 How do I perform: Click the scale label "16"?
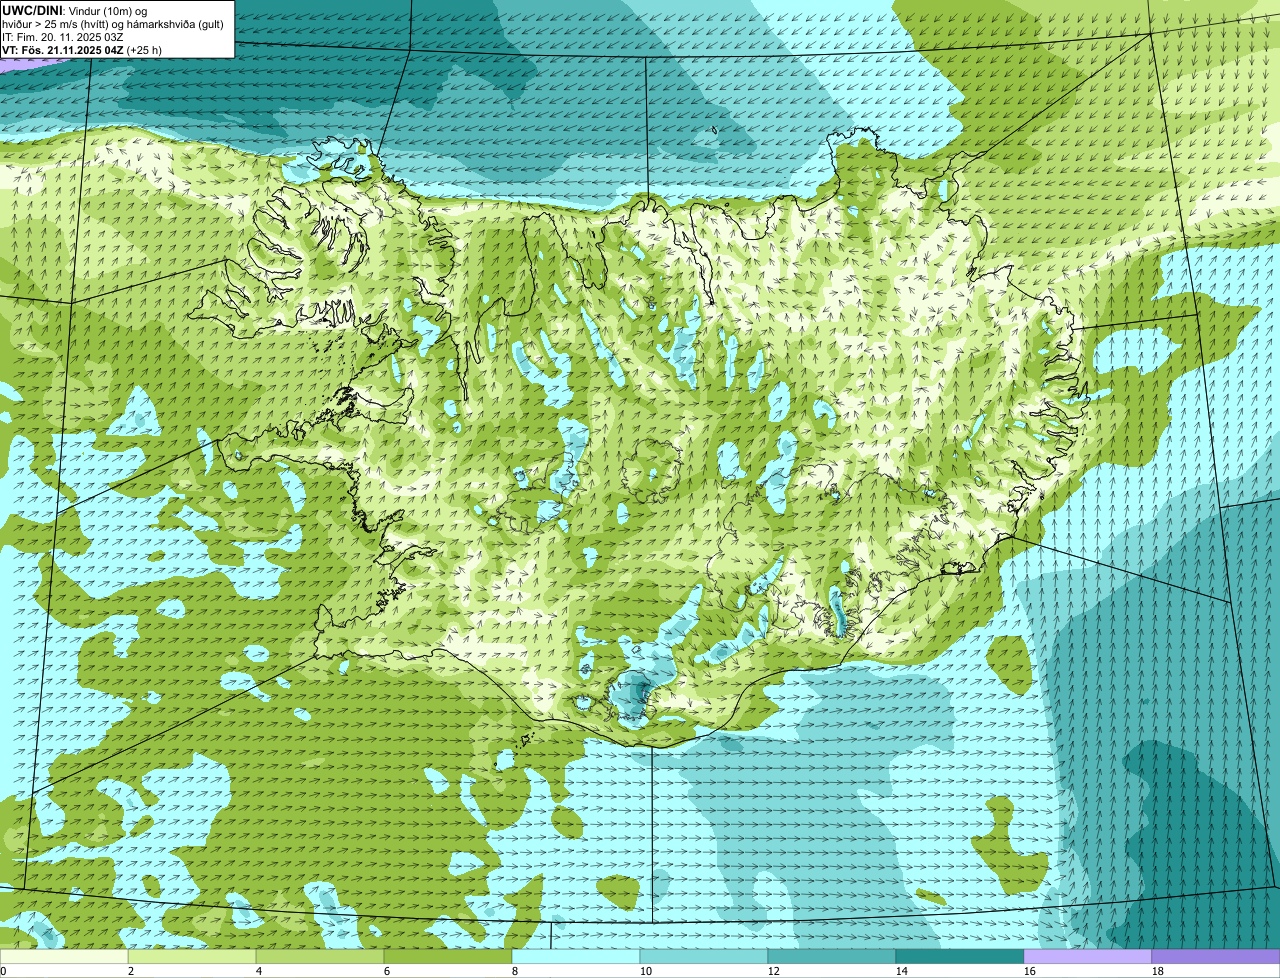pyautogui.click(x=1030, y=971)
